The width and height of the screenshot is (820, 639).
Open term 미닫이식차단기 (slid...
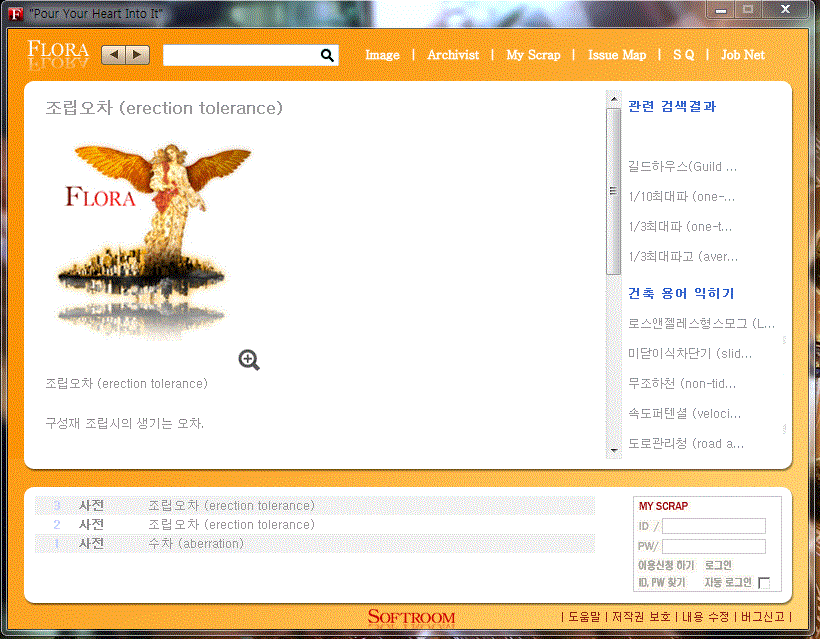click(690, 354)
